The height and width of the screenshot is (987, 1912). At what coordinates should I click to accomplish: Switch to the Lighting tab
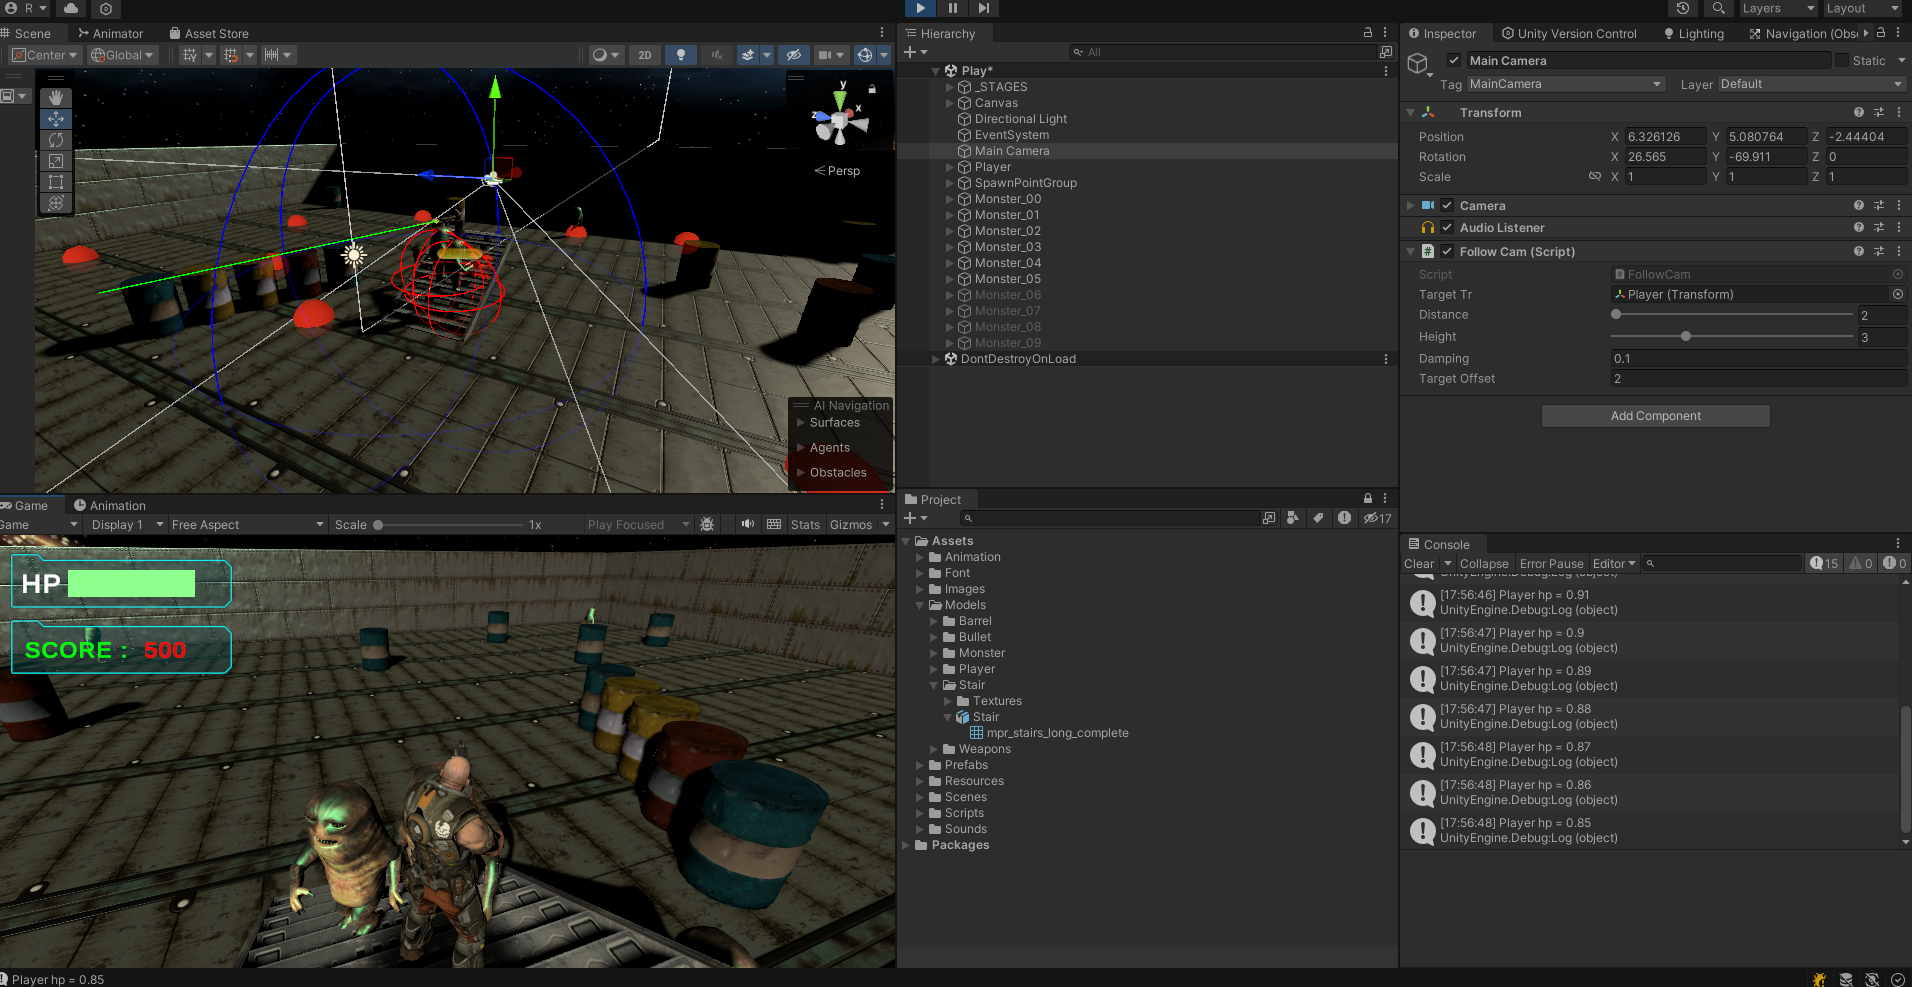point(1694,33)
